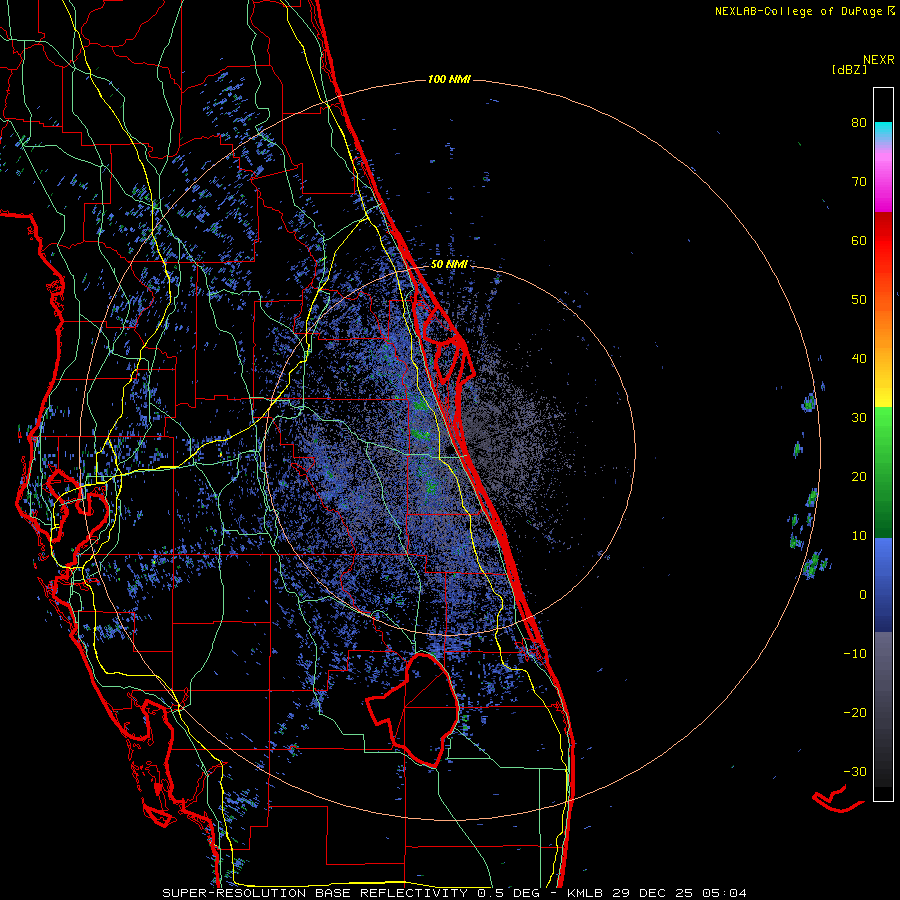The image size is (900, 900).
Task: Click the 30 value on the dBZ scale
Action: point(859,418)
